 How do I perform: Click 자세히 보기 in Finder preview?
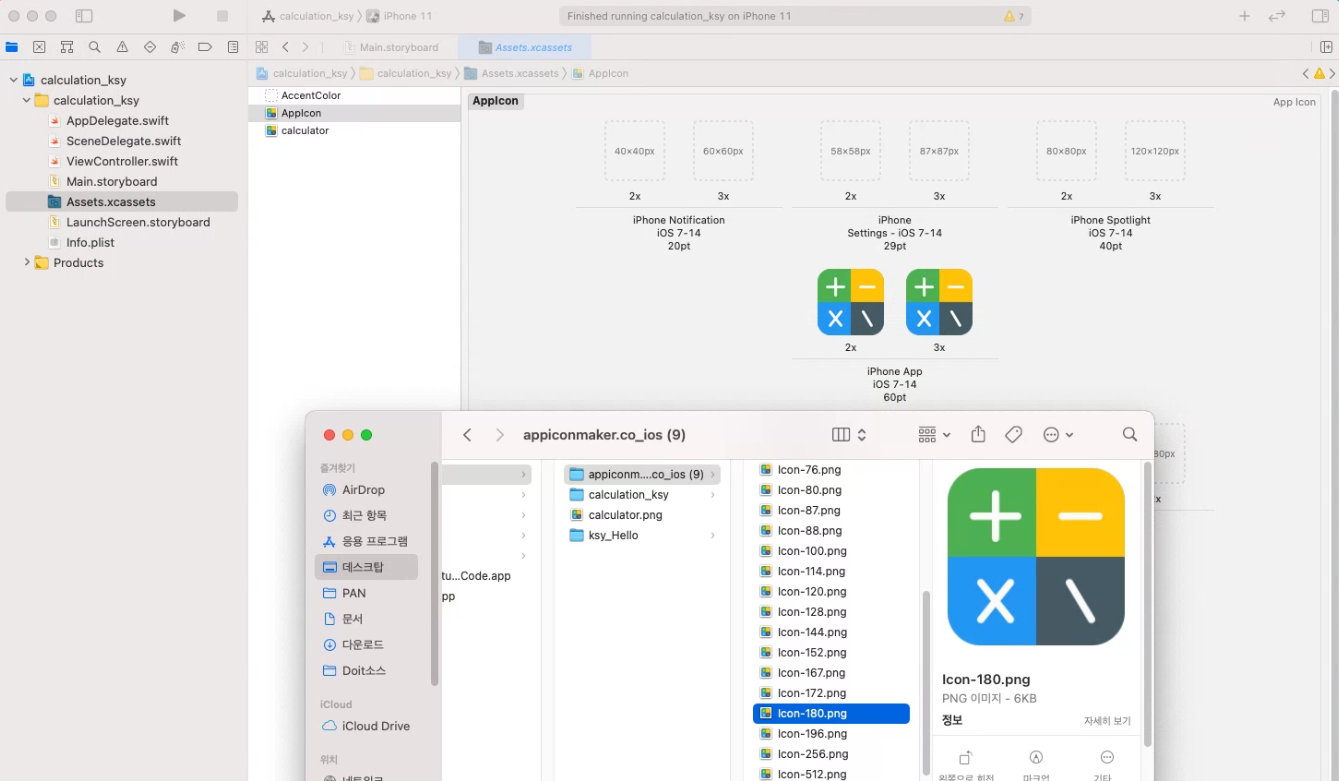(x=1107, y=721)
